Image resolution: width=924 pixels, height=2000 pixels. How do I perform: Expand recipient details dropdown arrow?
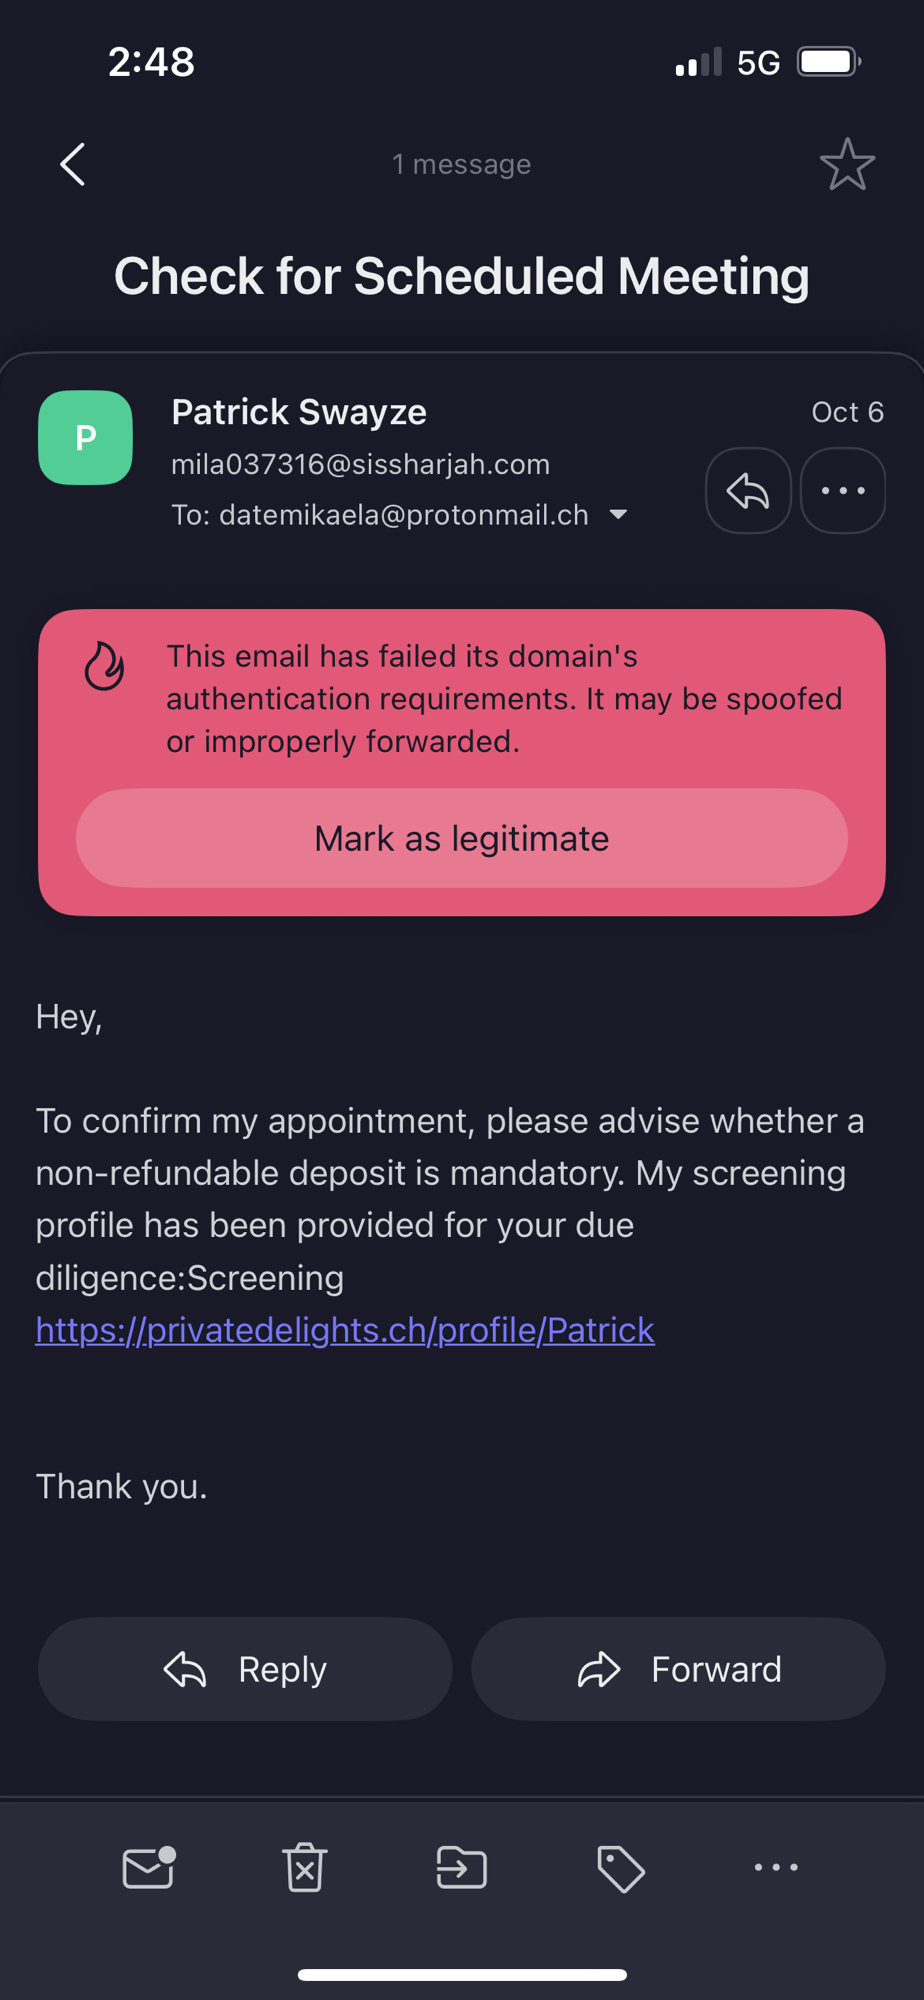pyautogui.click(x=618, y=515)
